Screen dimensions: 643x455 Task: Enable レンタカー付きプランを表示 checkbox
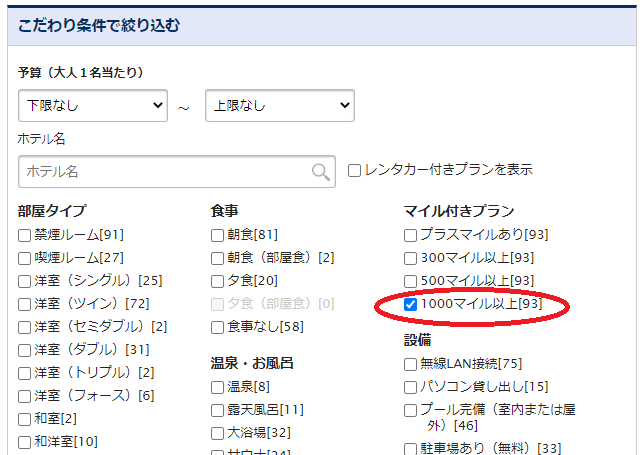click(x=354, y=170)
